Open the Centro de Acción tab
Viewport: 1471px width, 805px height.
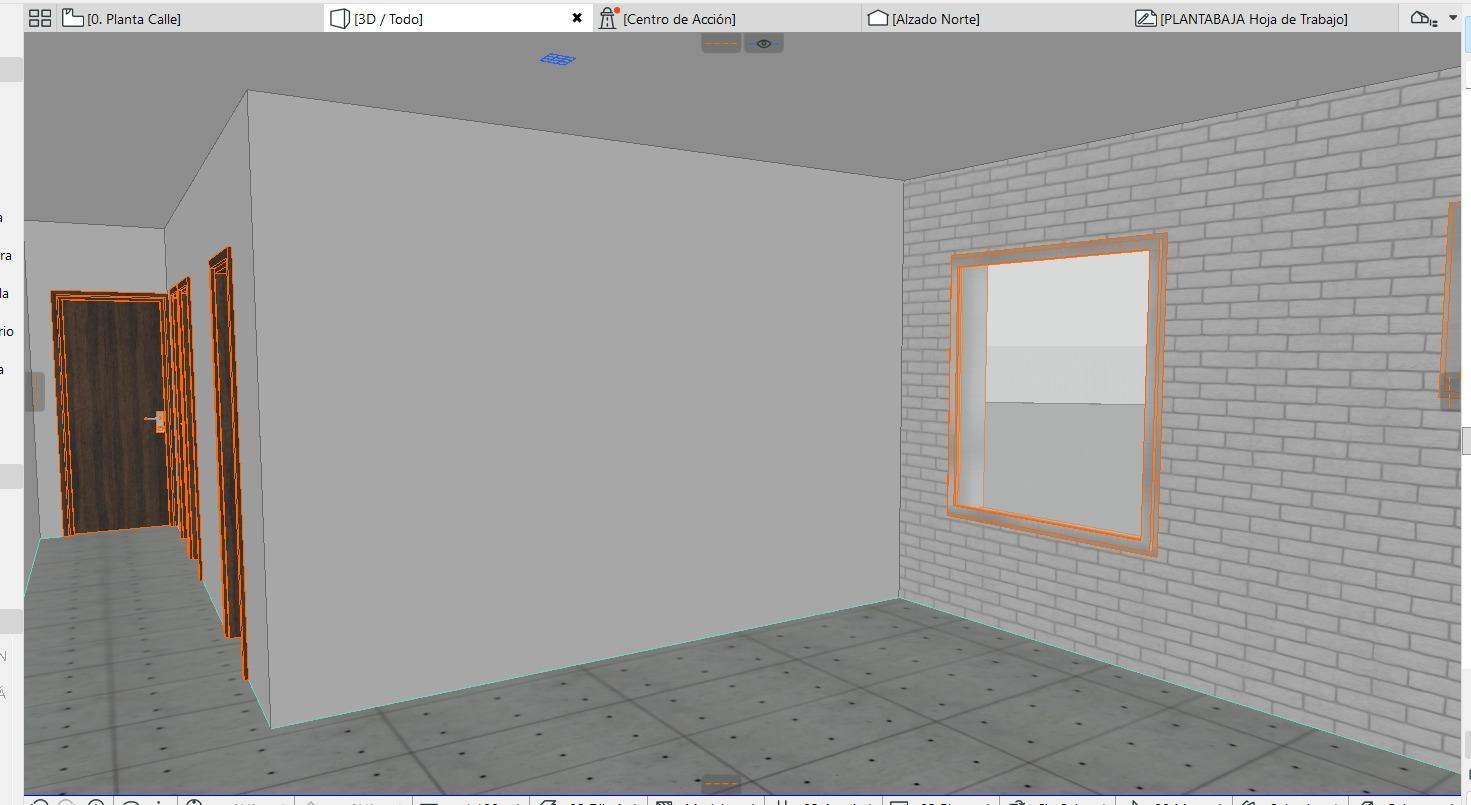point(679,19)
